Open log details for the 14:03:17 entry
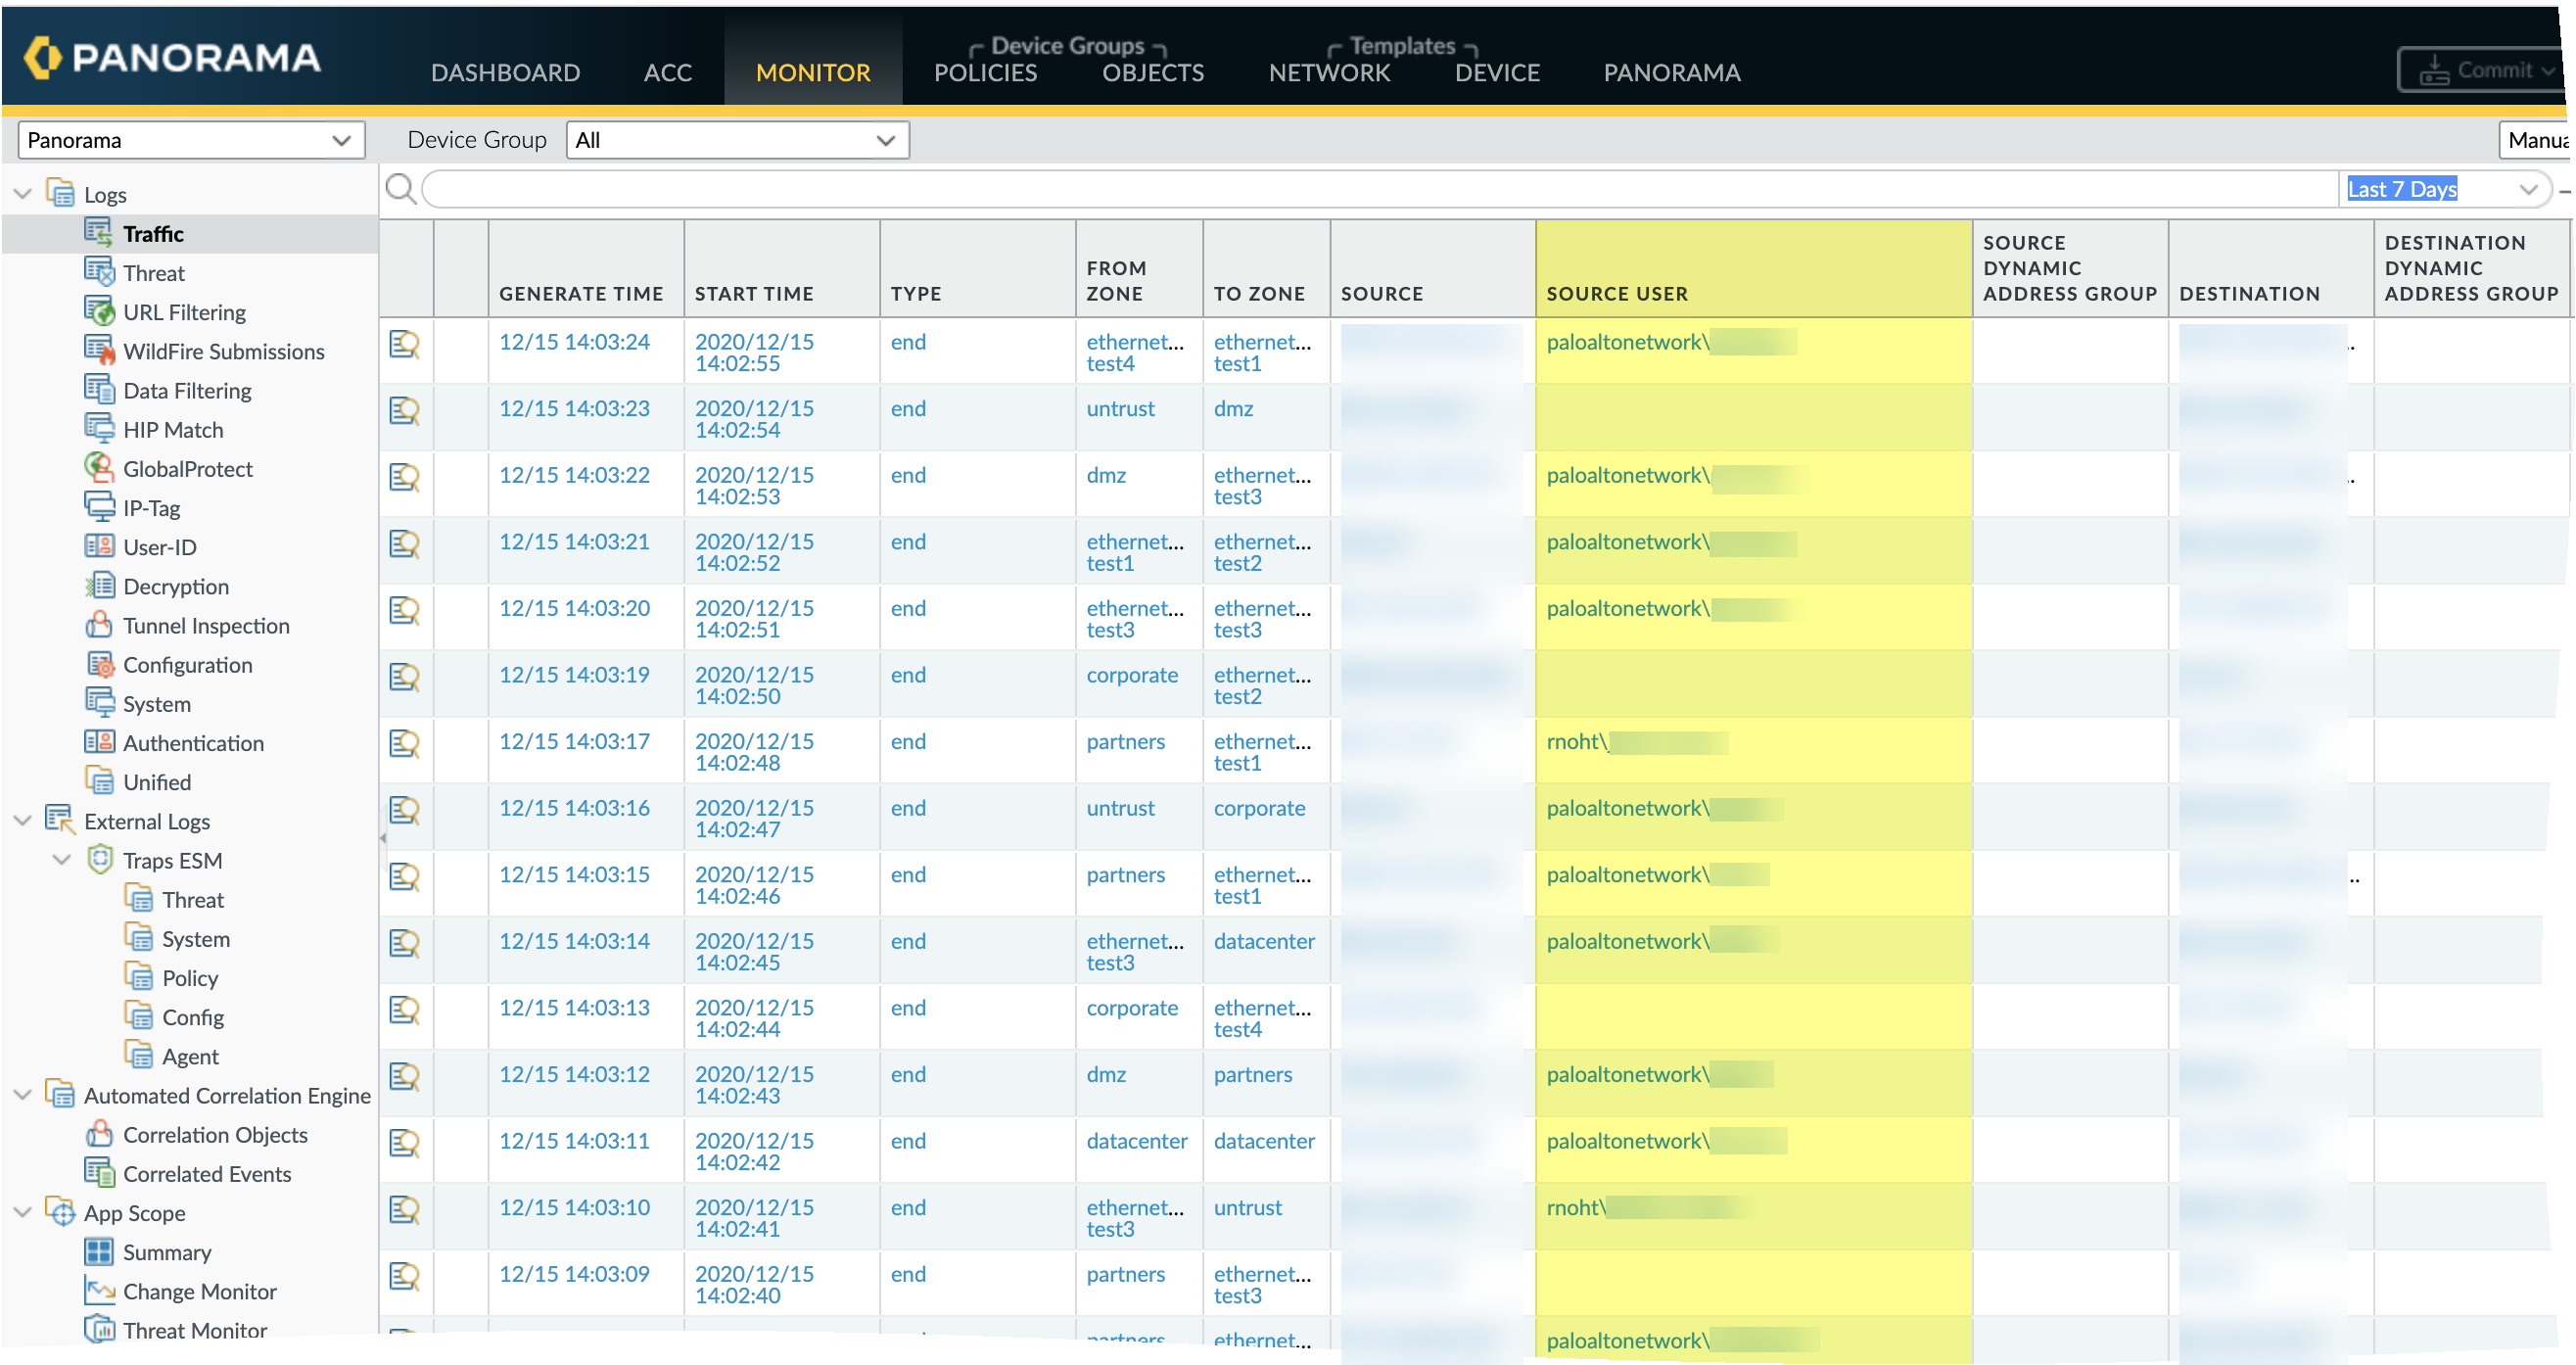Viewport: 2576px width, 1365px height. [x=404, y=744]
